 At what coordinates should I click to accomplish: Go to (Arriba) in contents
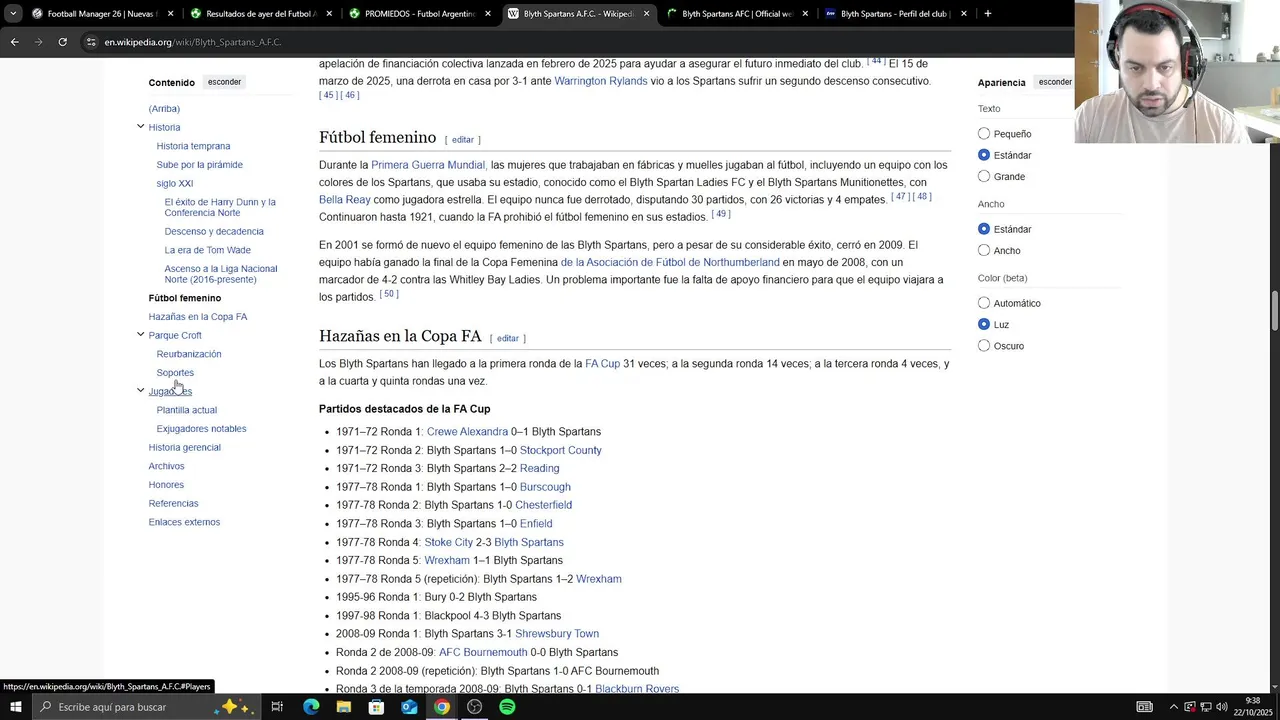click(164, 109)
